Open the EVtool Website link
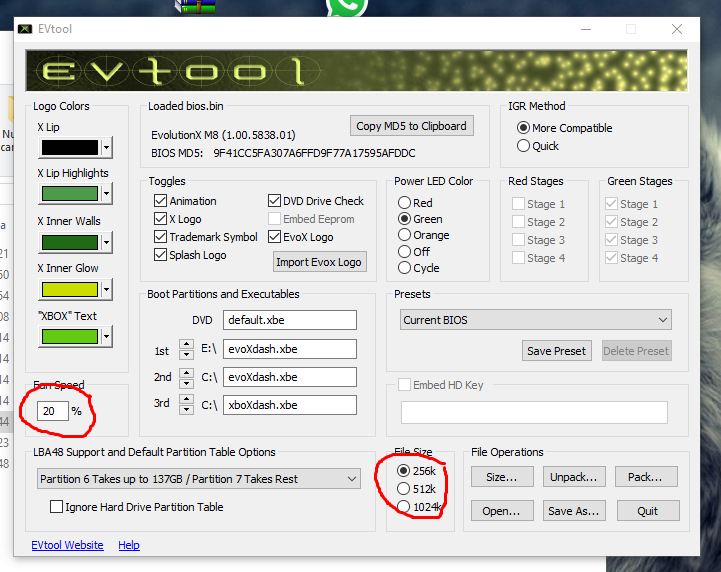The image size is (721, 572). click(68, 545)
